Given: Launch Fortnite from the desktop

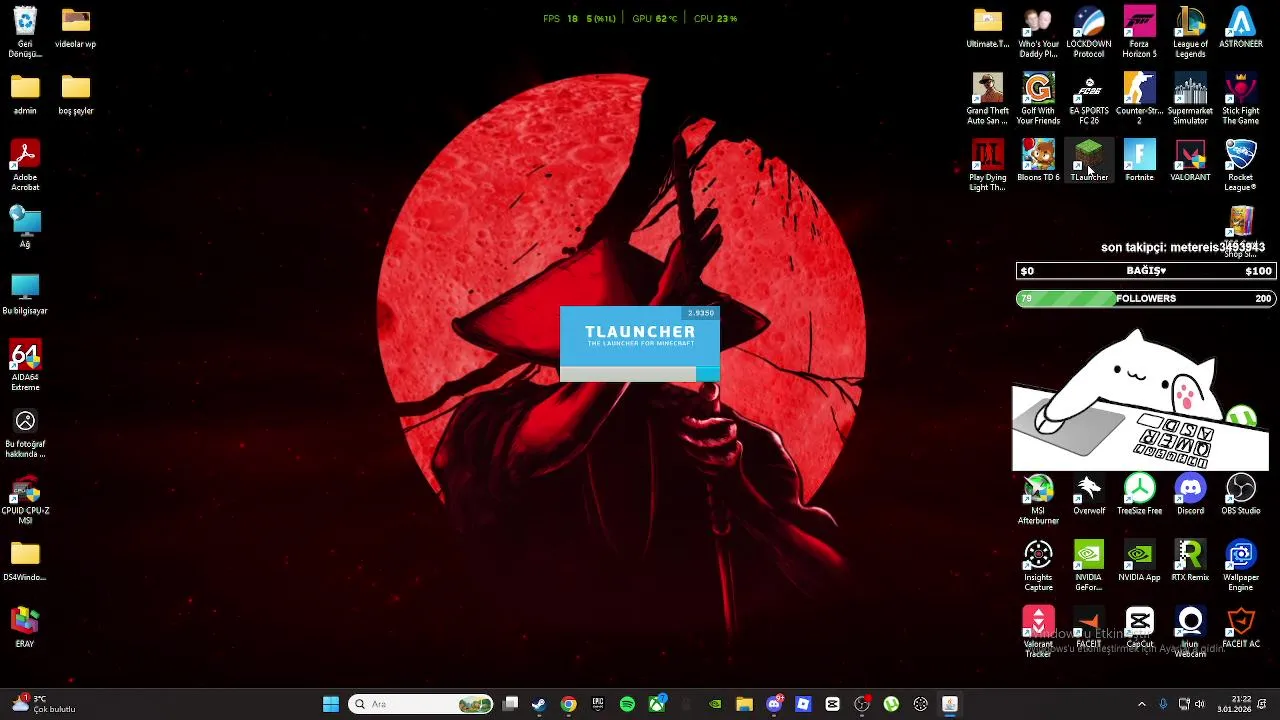Looking at the screenshot, I should pos(1139,161).
